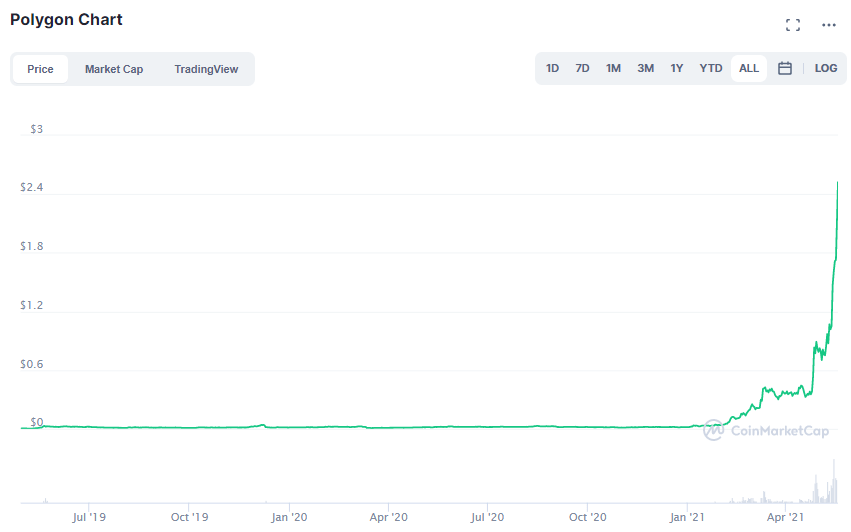Click the Jul '20 date axis label

(x=487, y=517)
